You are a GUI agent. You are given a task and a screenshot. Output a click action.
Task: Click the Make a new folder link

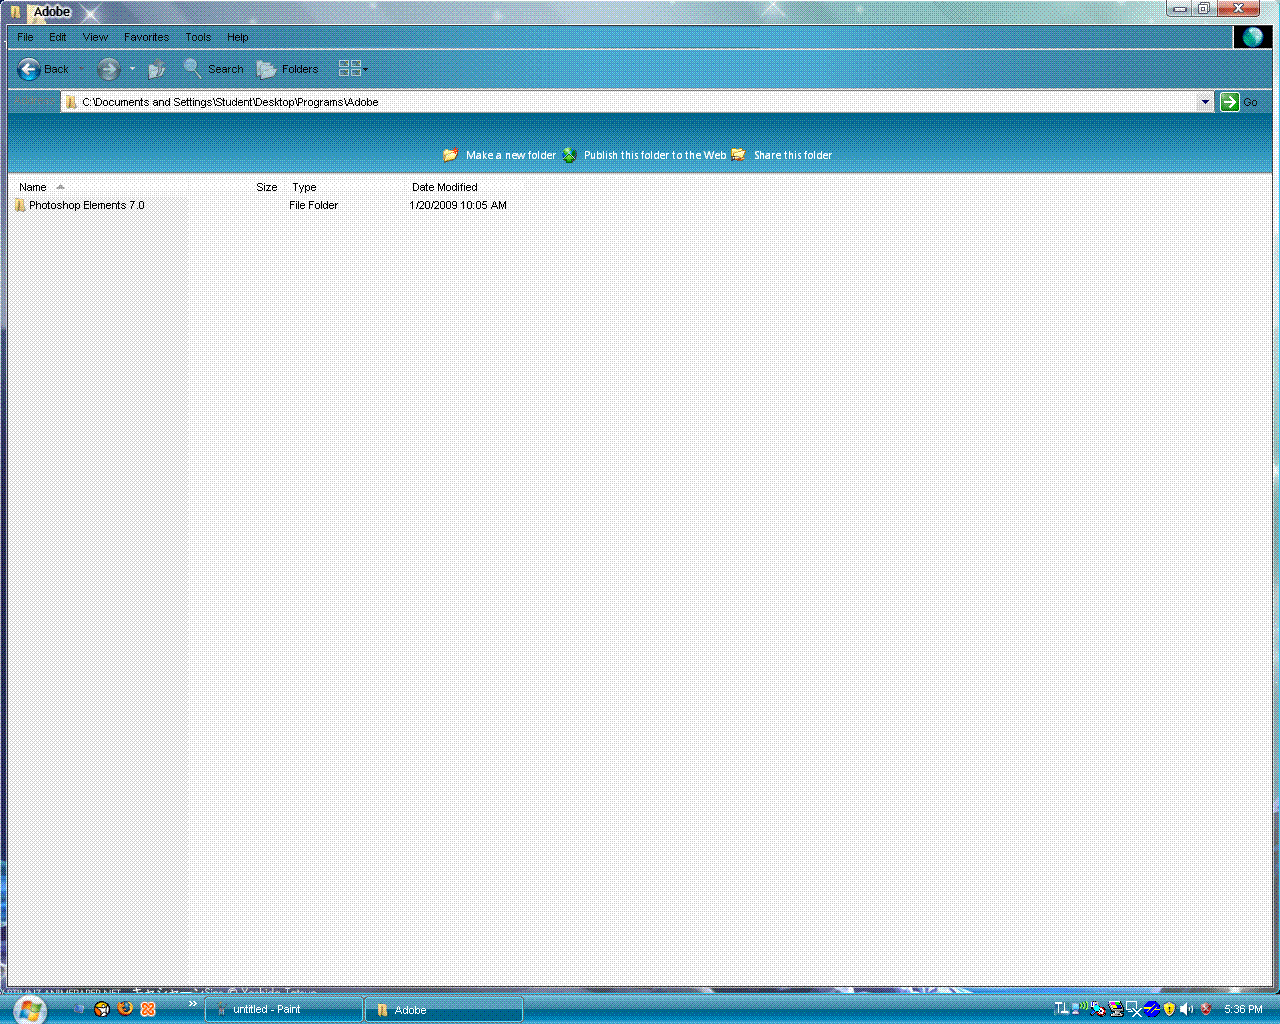pos(511,155)
